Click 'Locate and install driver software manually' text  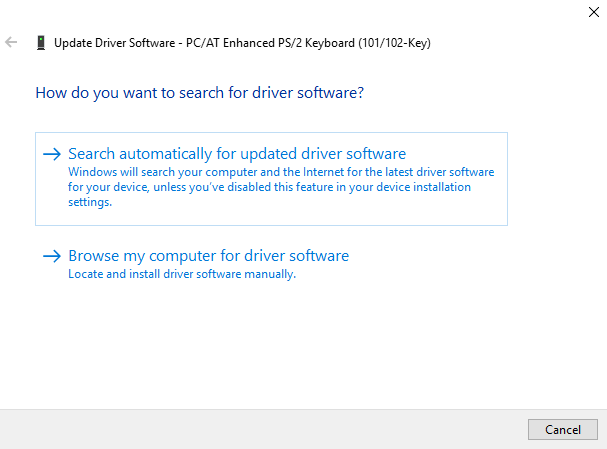(182, 274)
